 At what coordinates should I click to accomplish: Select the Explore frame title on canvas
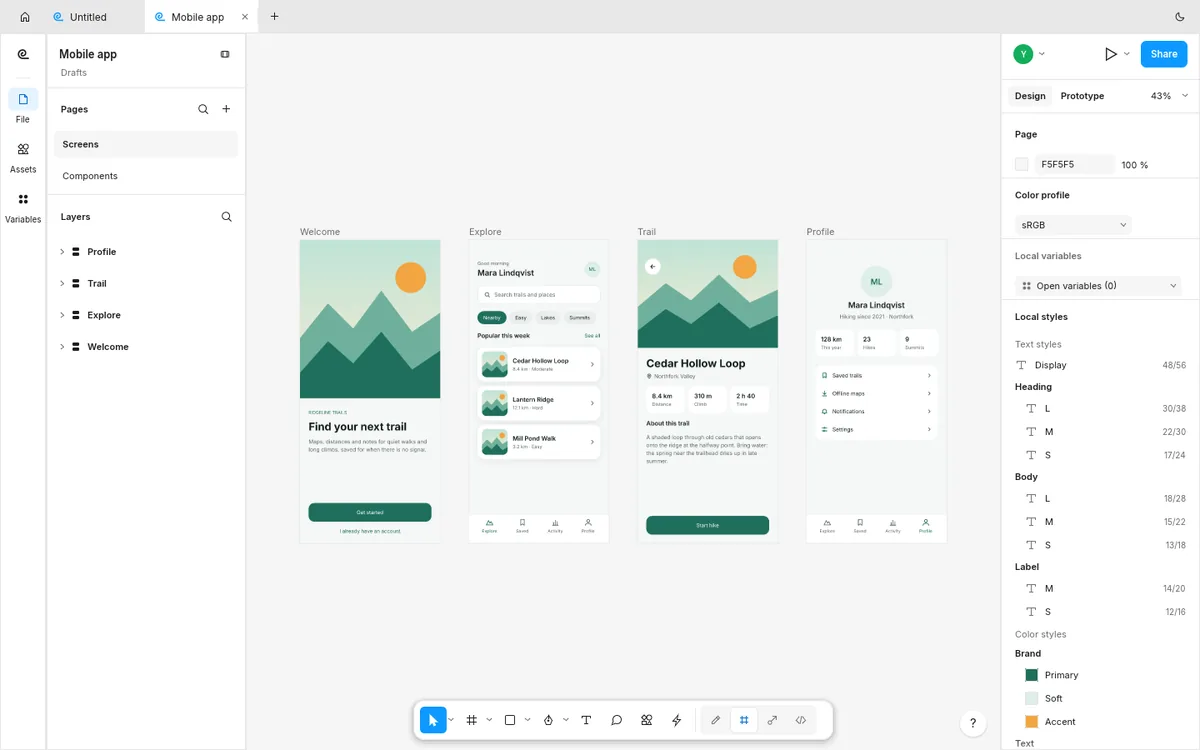pos(485,232)
